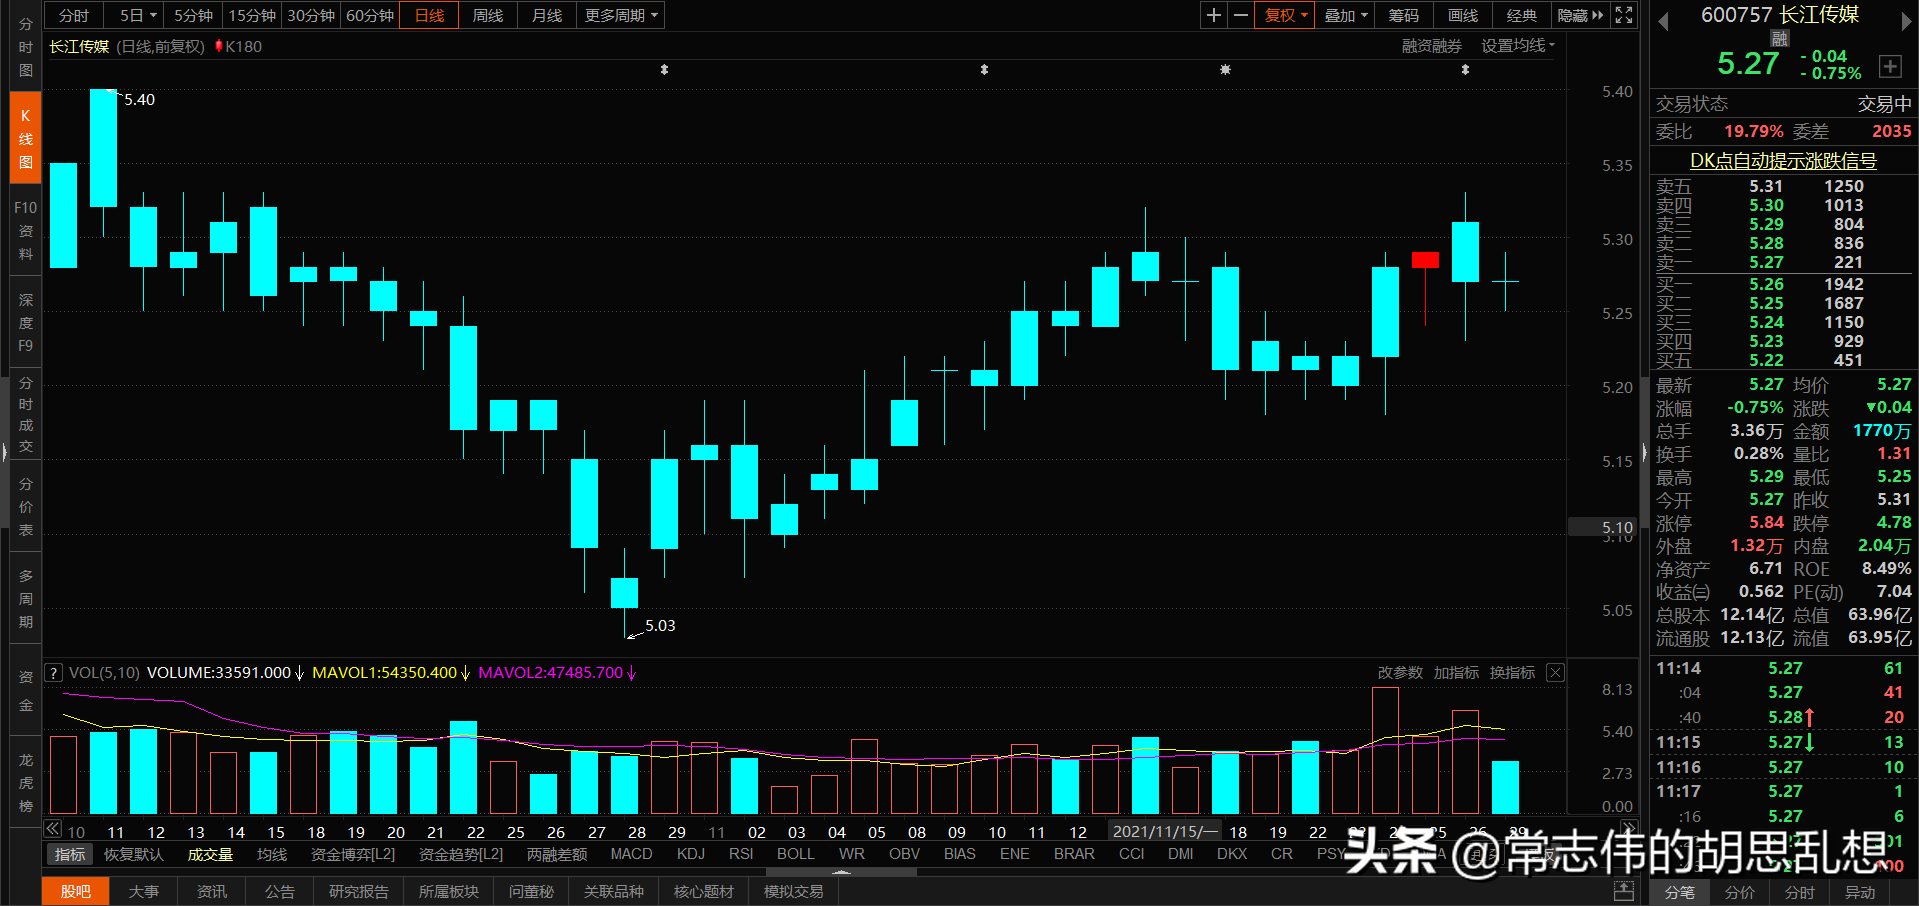
Task: Enable the 均线 moving average indicator
Action: pyautogui.click(x=271, y=854)
